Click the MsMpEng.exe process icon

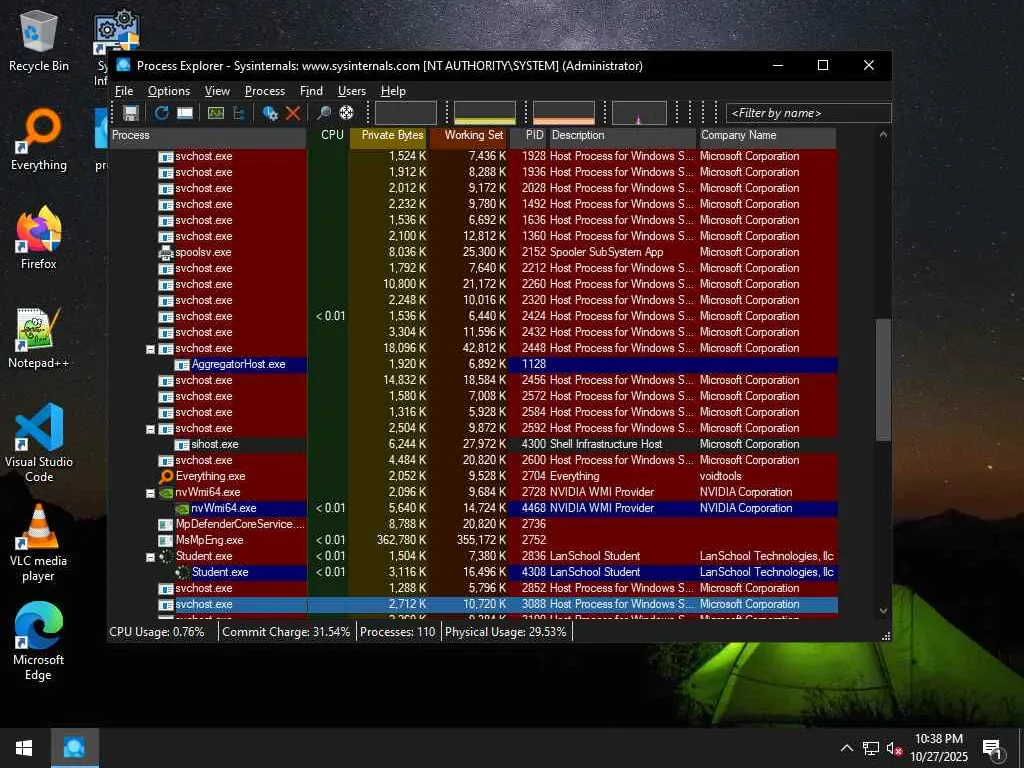166,541
